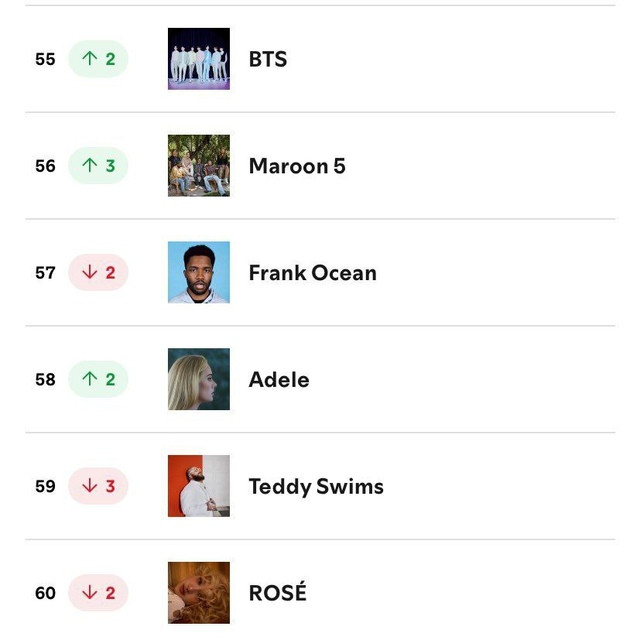640x640 pixels.
Task: Open the Frank Ocean artist photo
Action: tap(199, 272)
